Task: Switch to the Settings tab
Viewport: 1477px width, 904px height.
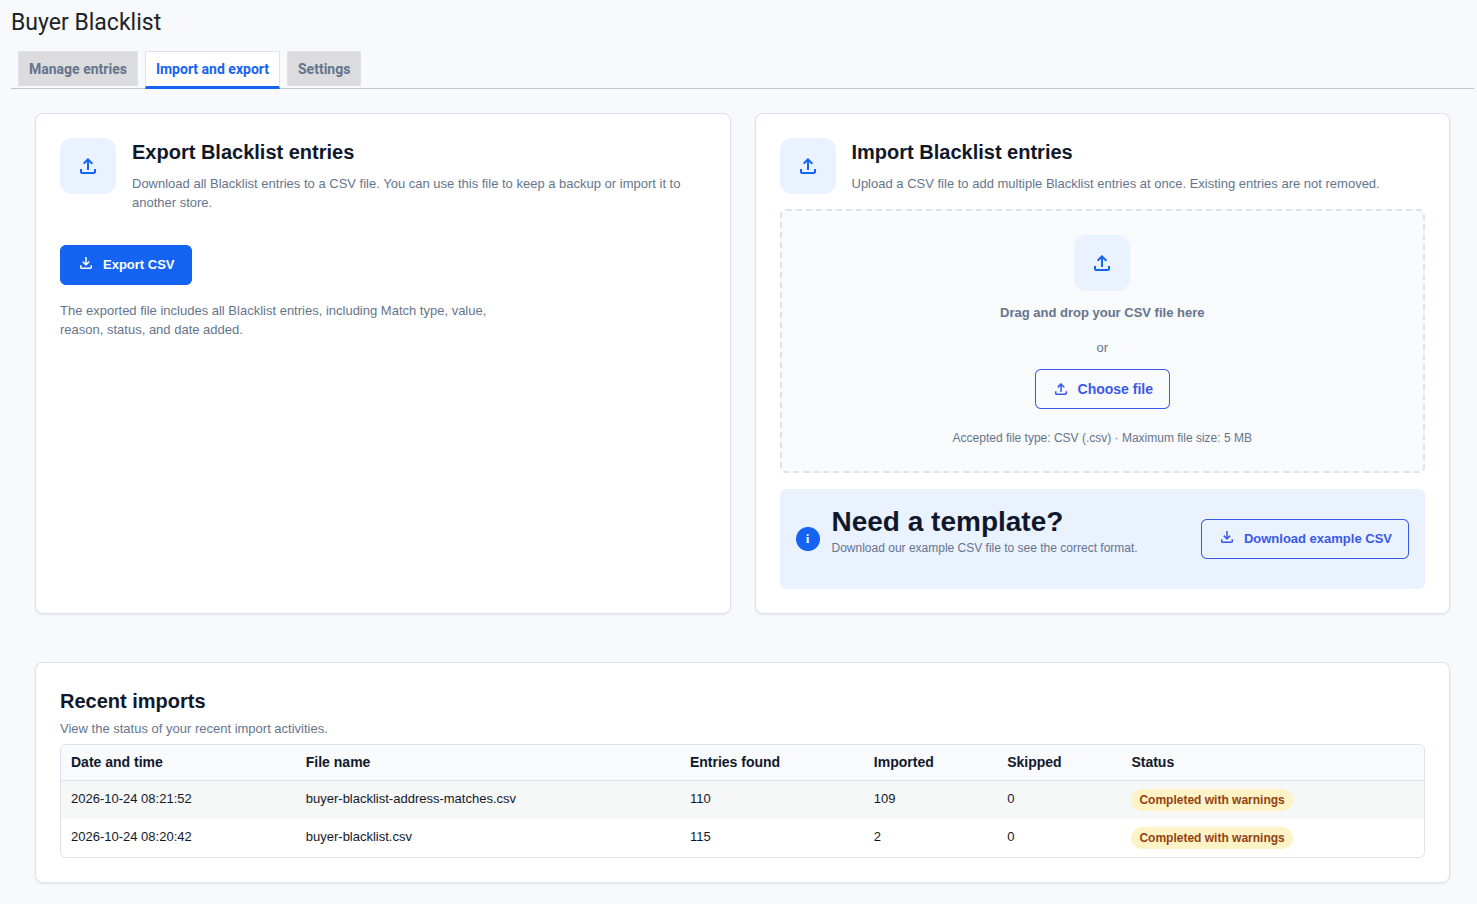Action: pyautogui.click(x=324, y=69)
